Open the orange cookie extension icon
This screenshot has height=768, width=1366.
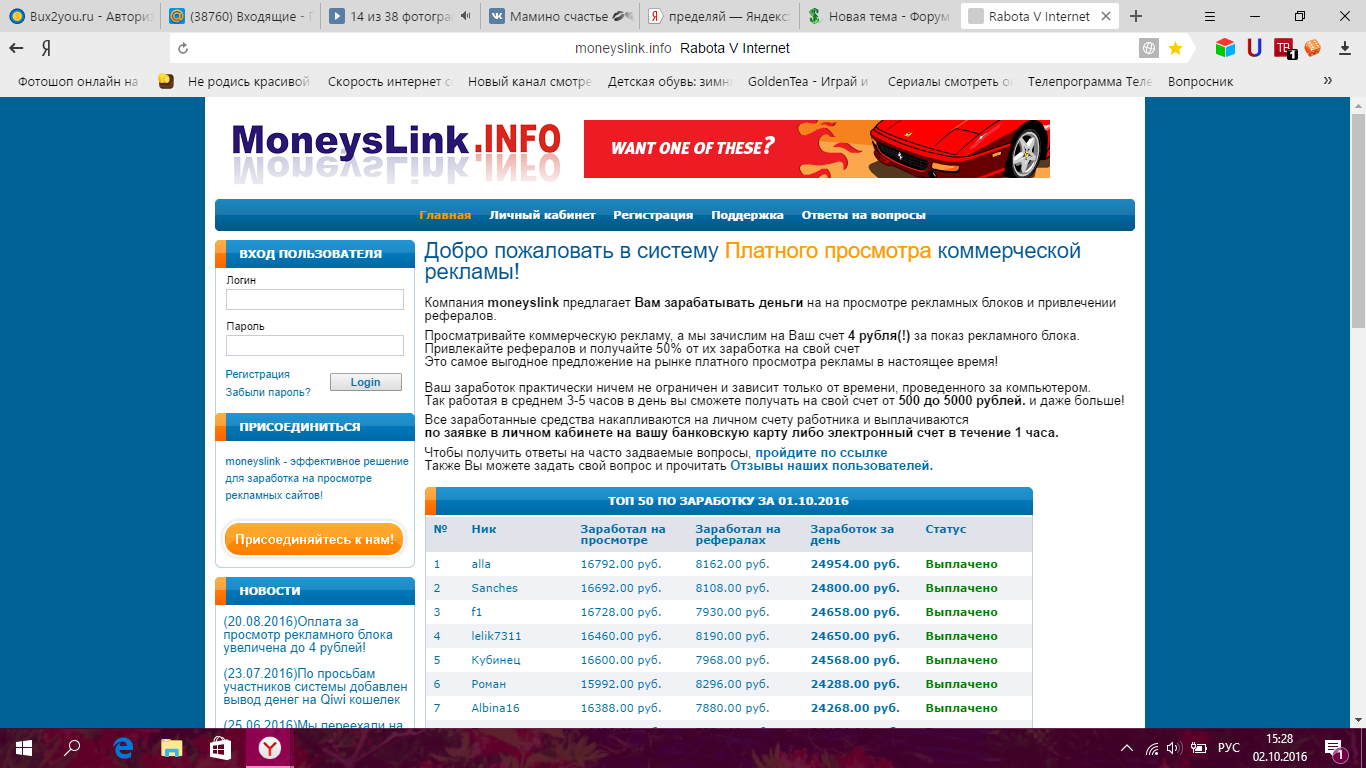[x=1312, y=48]
